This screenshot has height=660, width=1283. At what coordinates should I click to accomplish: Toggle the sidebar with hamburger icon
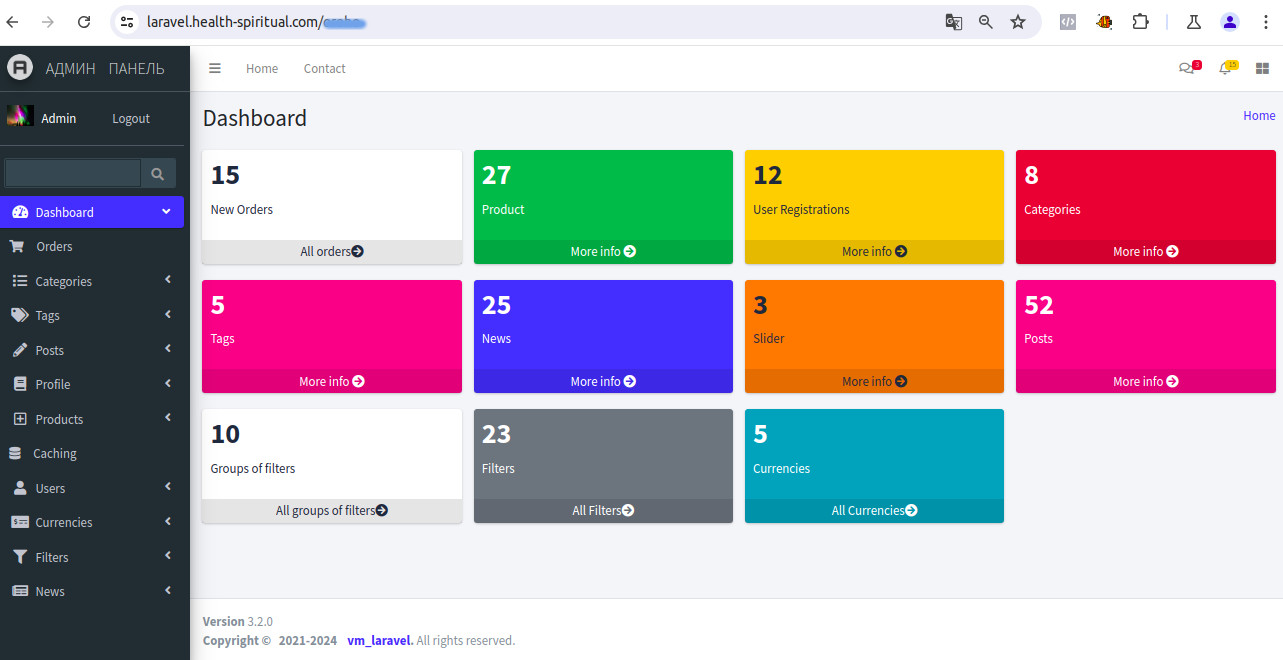click(215, 68)
